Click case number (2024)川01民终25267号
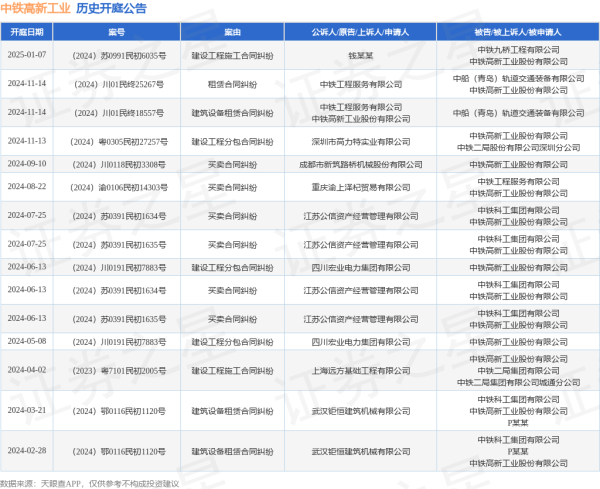Image resolution: width=600 pixels, height=489 pixels. point(119,84)
